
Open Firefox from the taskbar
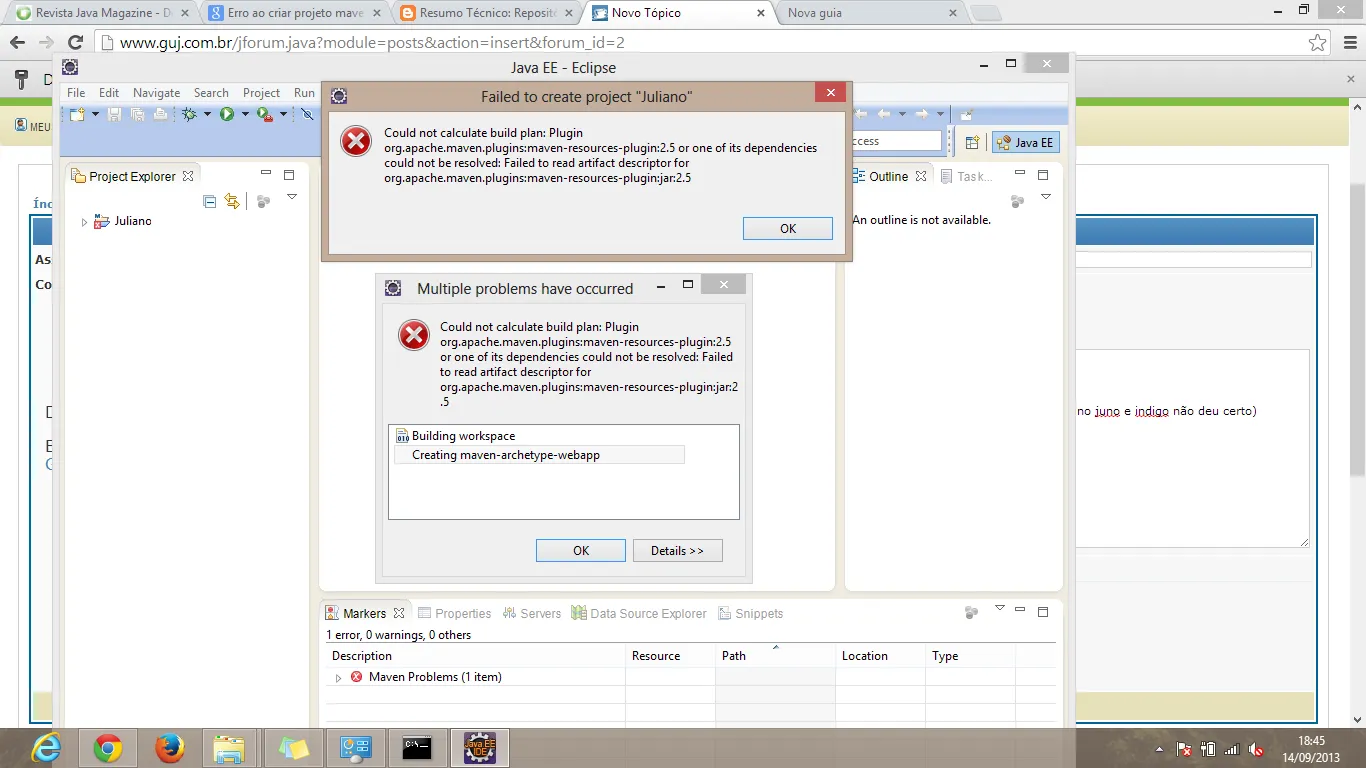point(170,748)
